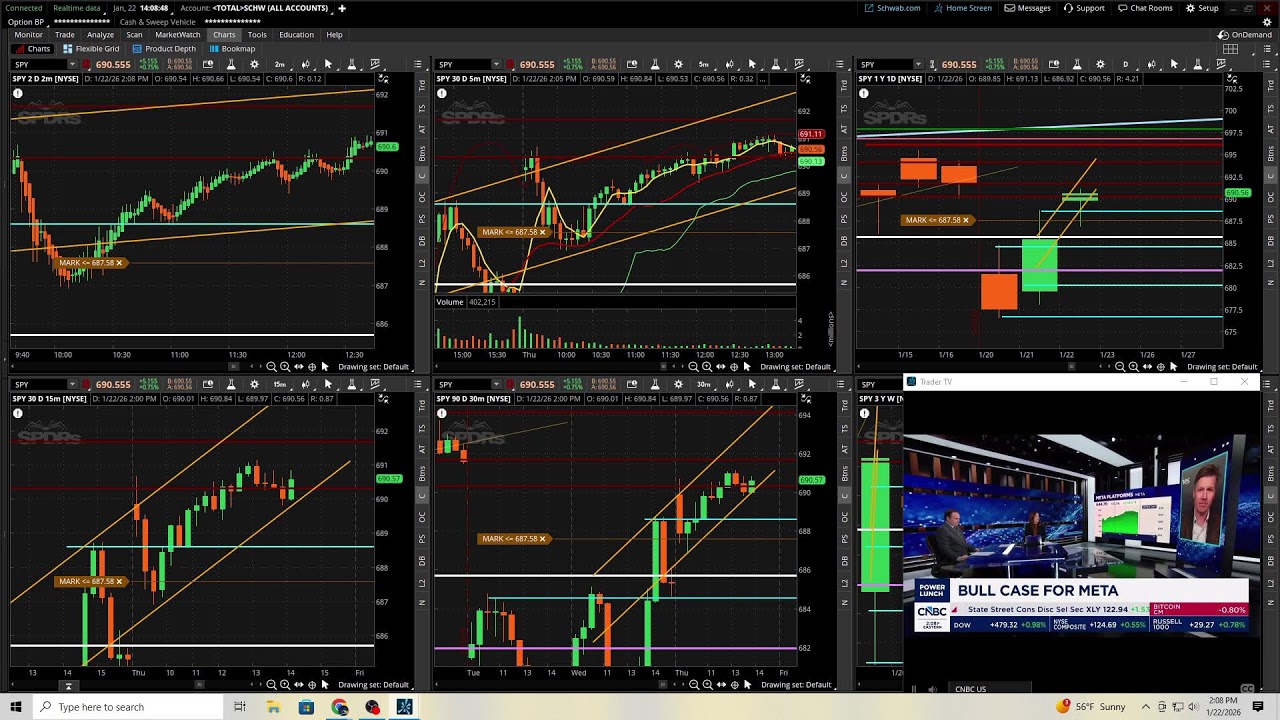
Task: Open Studies flask in the 2m chart toolbar
Action: 231,64
